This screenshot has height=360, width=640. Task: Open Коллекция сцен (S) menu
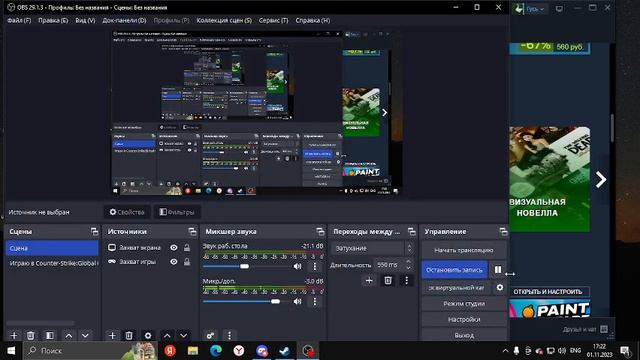tap(224, 20)
